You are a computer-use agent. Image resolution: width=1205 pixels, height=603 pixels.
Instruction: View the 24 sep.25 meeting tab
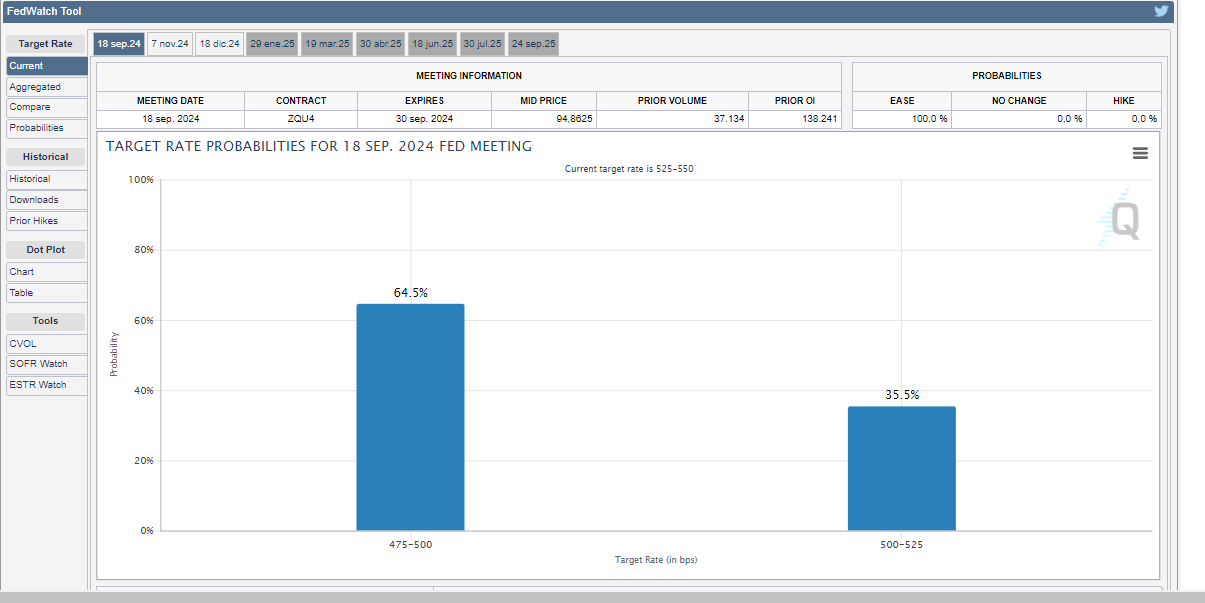533,44
